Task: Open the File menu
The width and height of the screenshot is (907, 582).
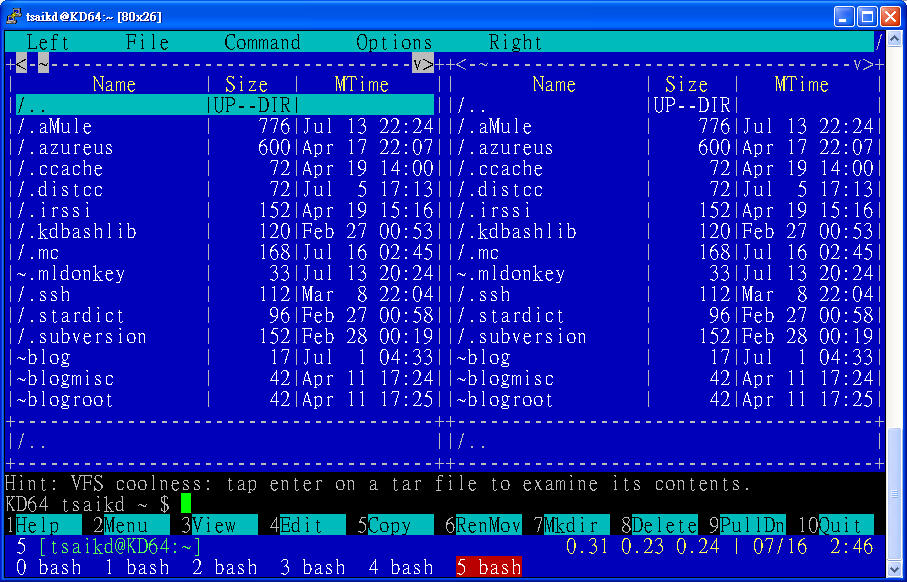Action: click(x=147, y=42)
